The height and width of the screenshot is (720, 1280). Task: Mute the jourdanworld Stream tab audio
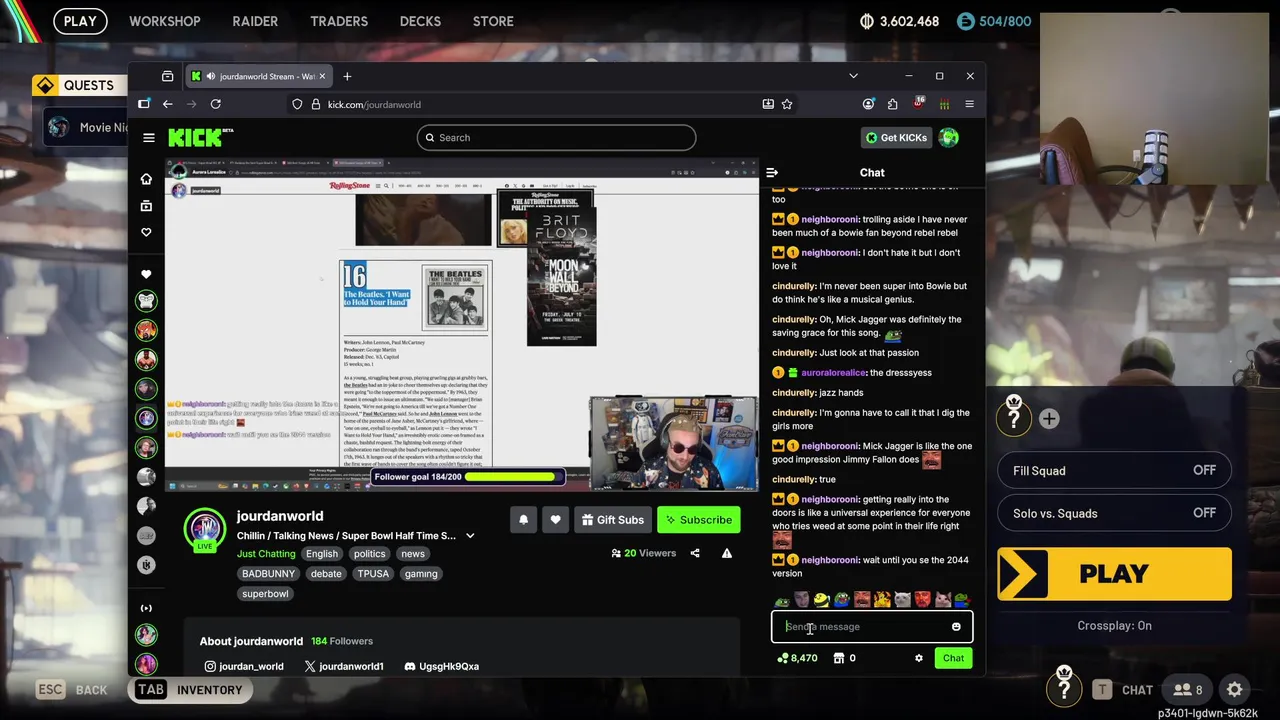210,76
